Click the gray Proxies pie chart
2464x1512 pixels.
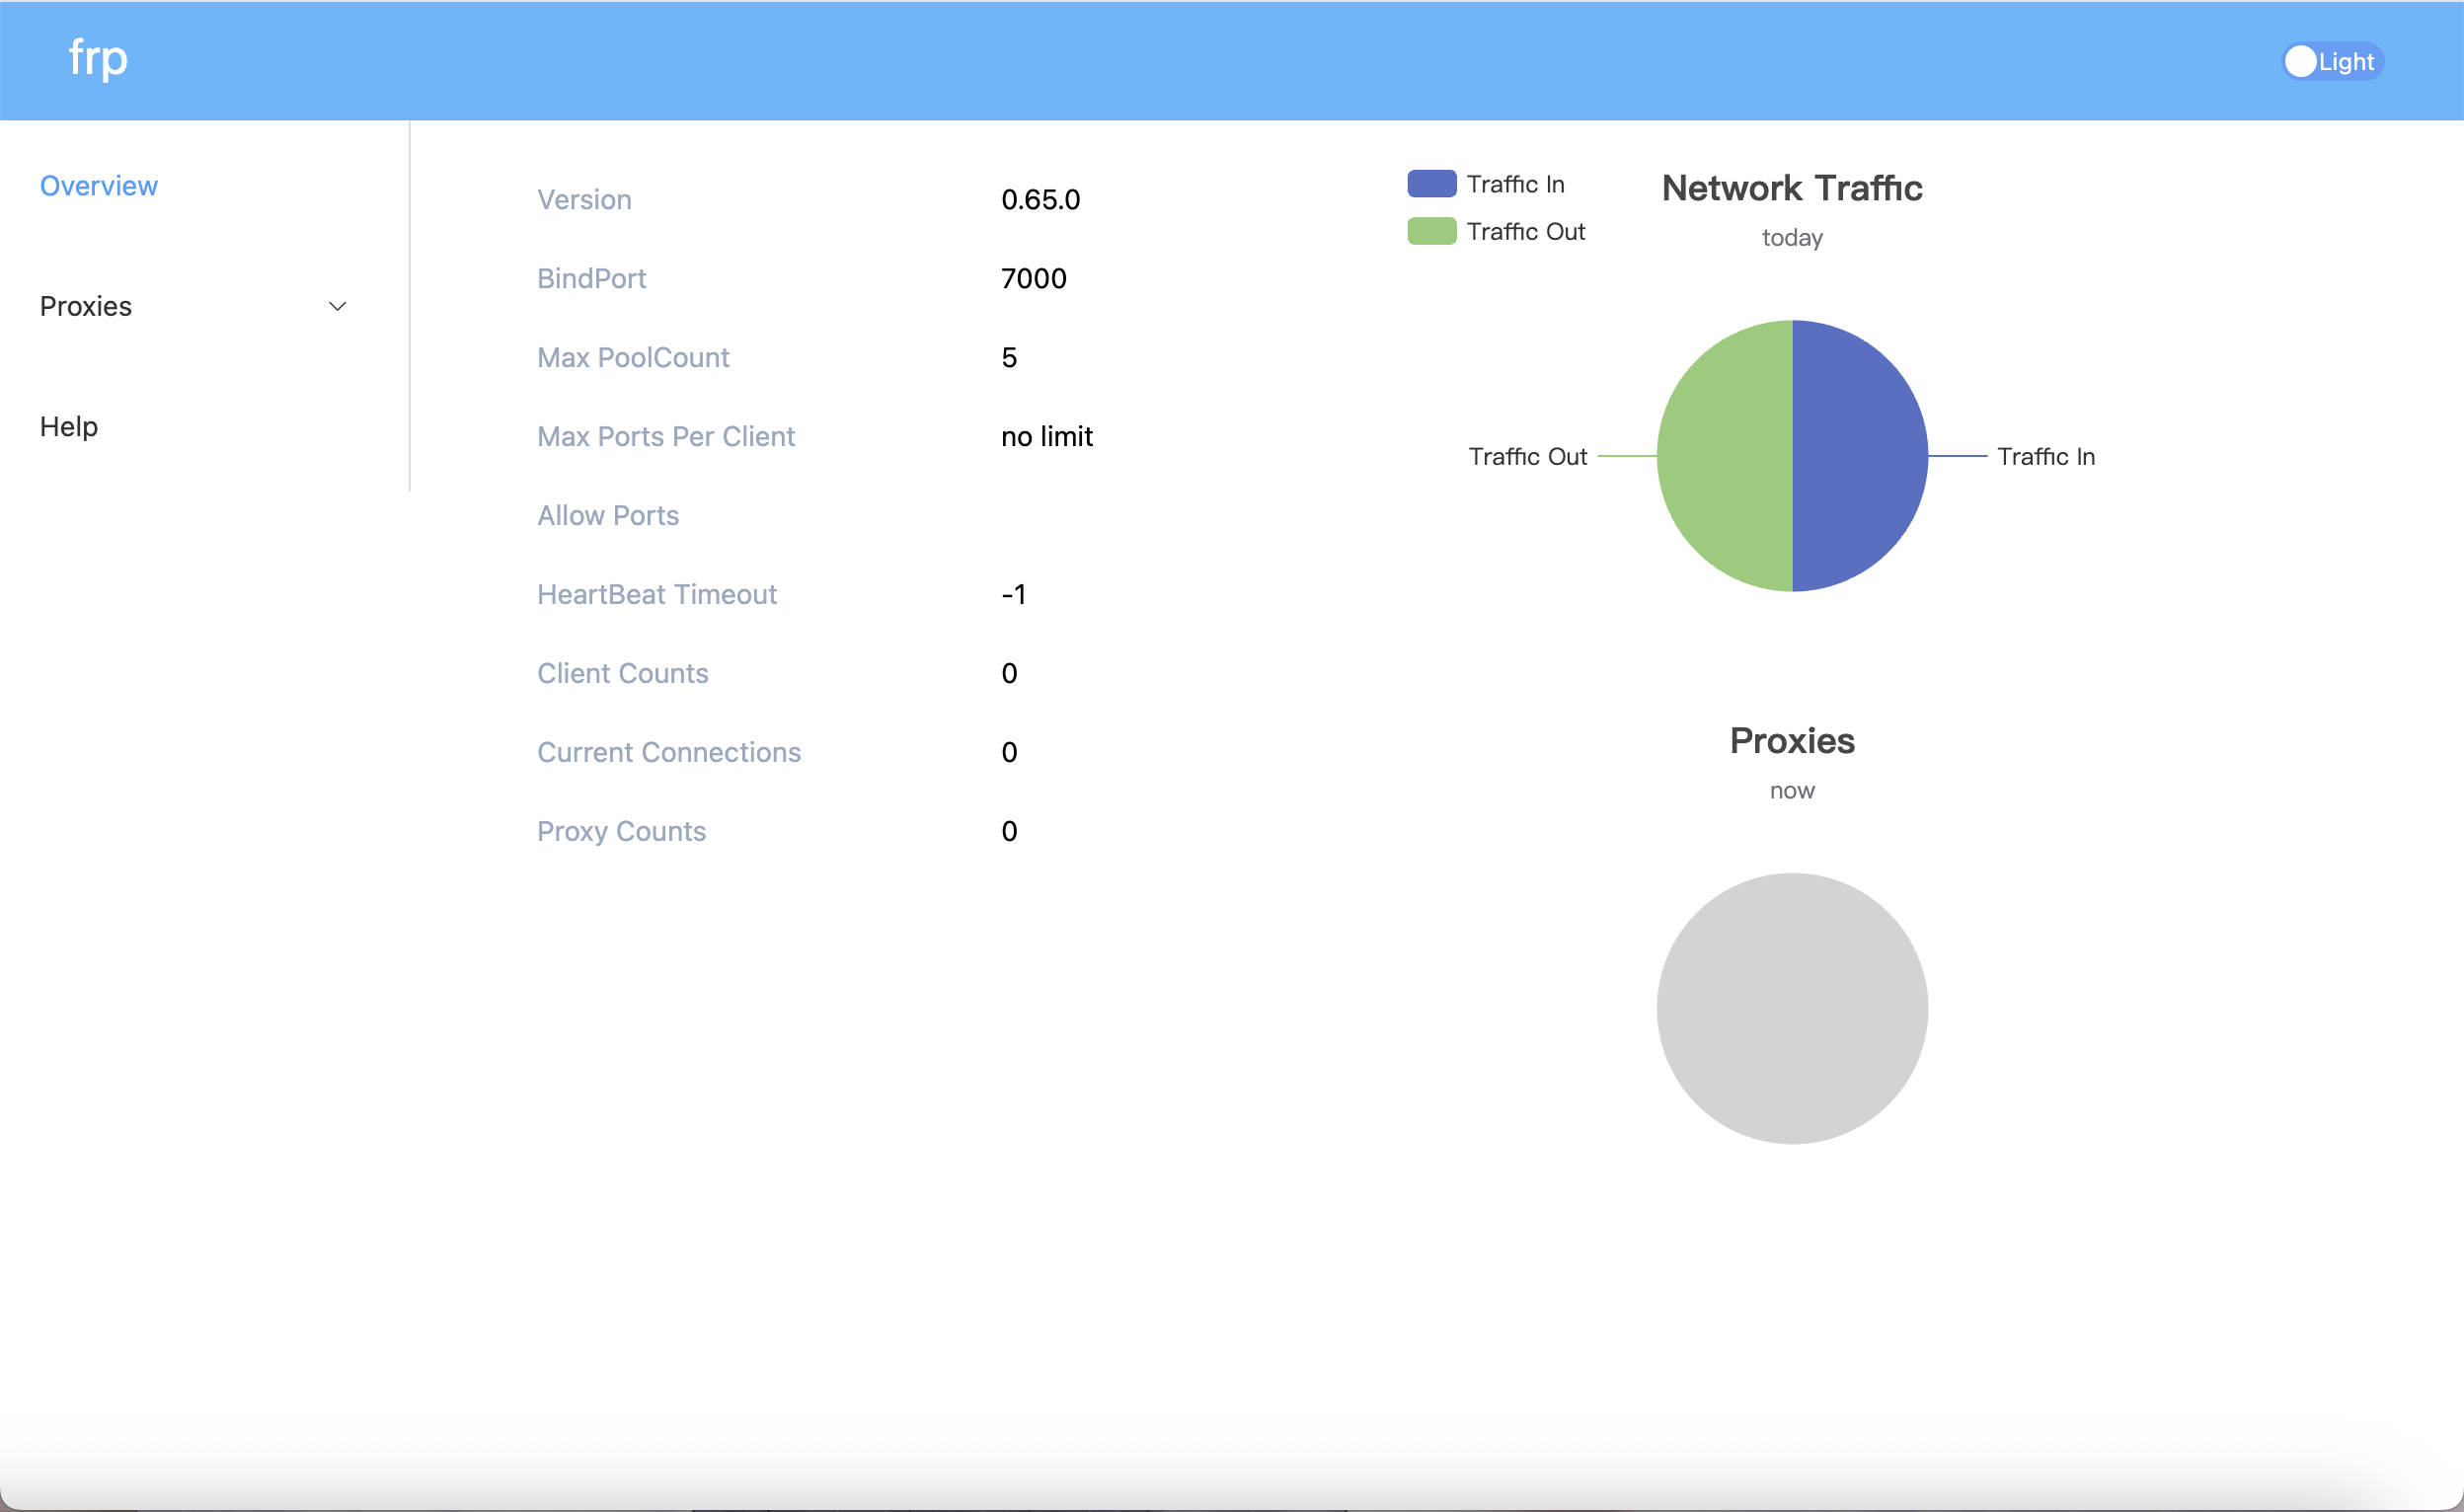click(x=1792, y=1008)
